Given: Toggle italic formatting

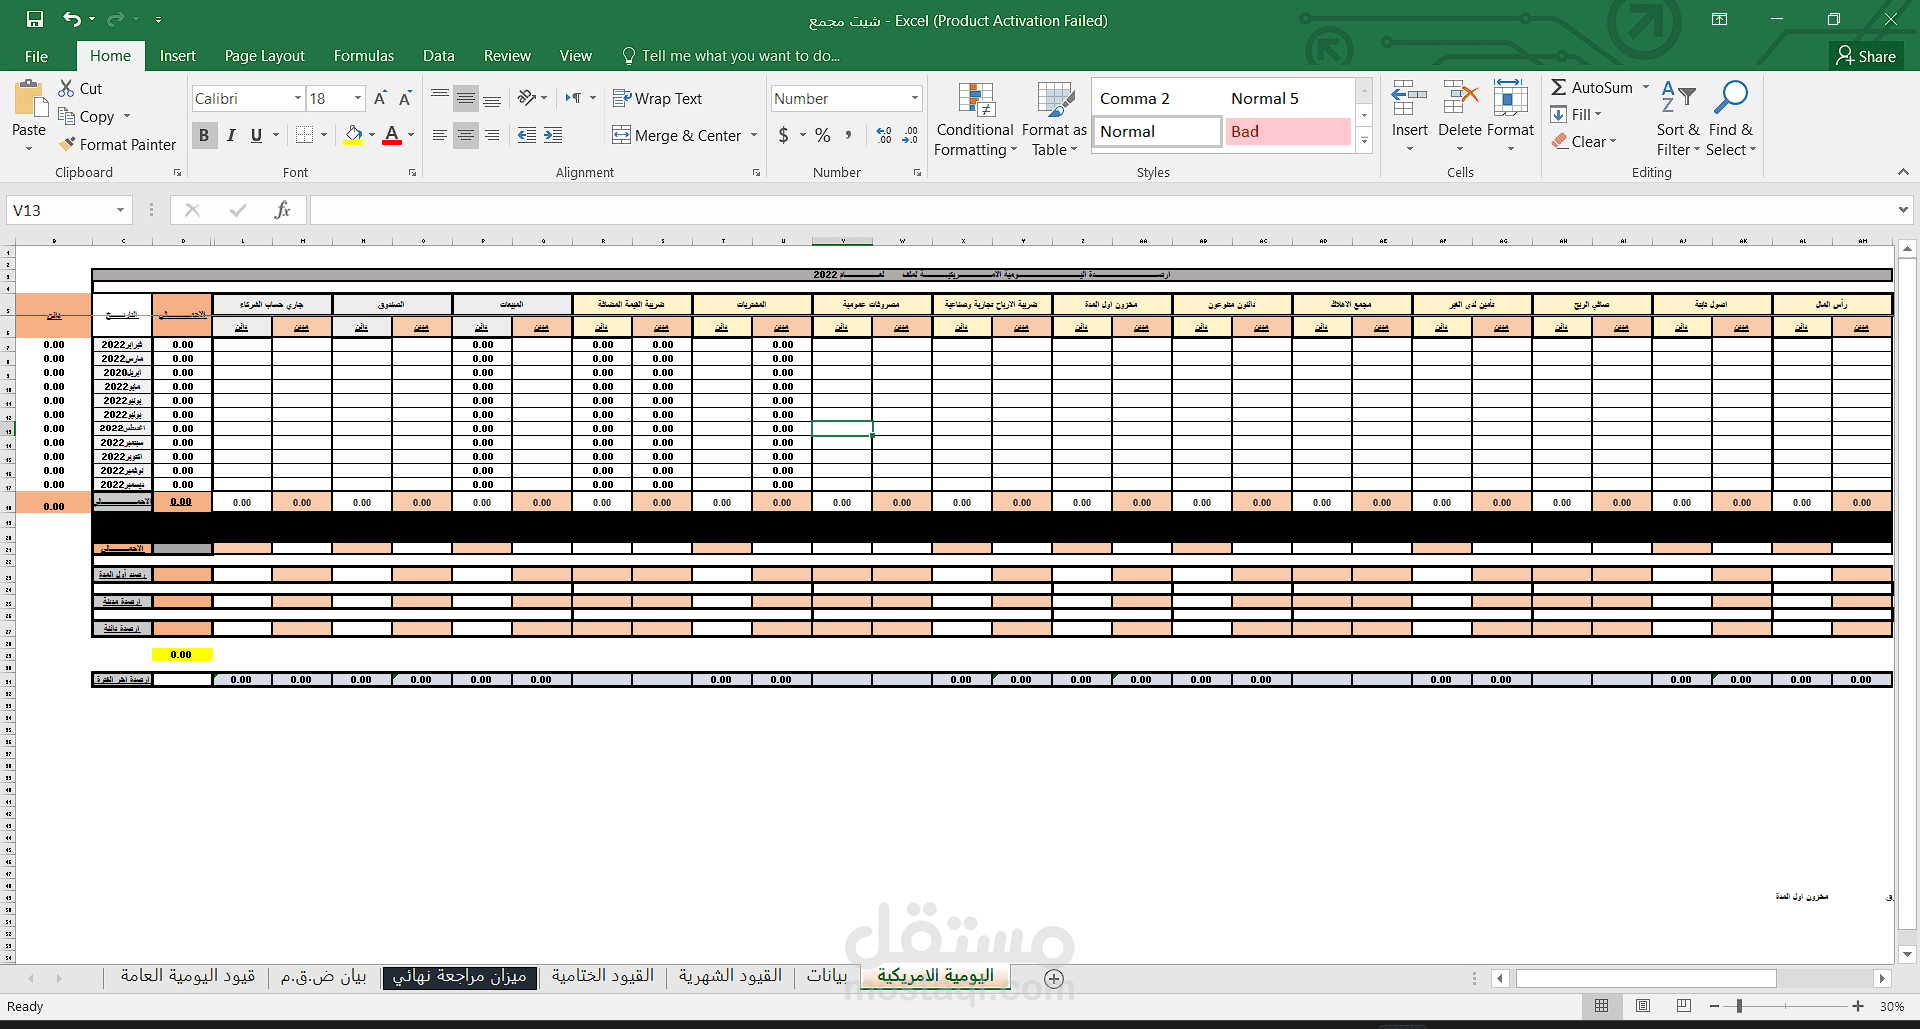Looking at the screenshot, I should (231, 135).
